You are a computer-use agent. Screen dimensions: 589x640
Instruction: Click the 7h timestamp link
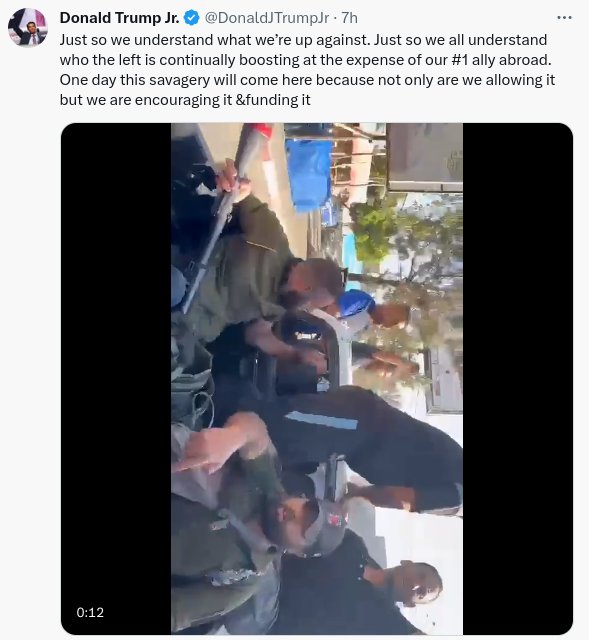pos(349,18)
